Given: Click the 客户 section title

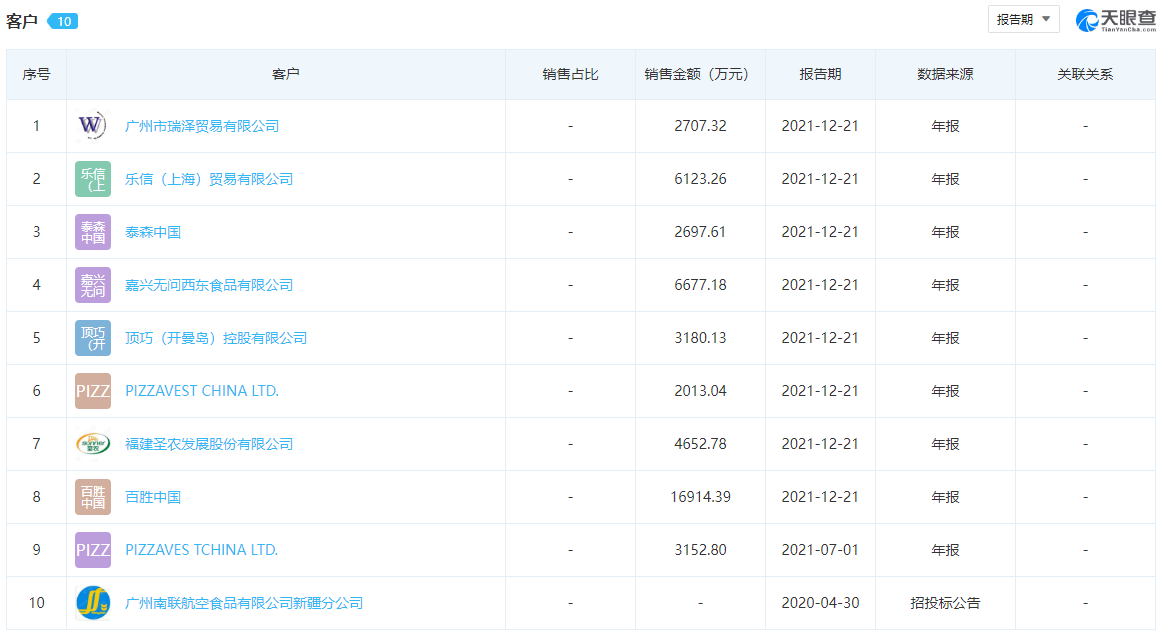Looking at the screenshot, I should (22, 21).
